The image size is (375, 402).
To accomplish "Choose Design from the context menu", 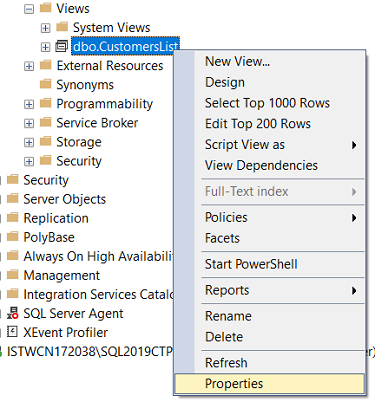I will pyautogui.click(x=269, y=82).
